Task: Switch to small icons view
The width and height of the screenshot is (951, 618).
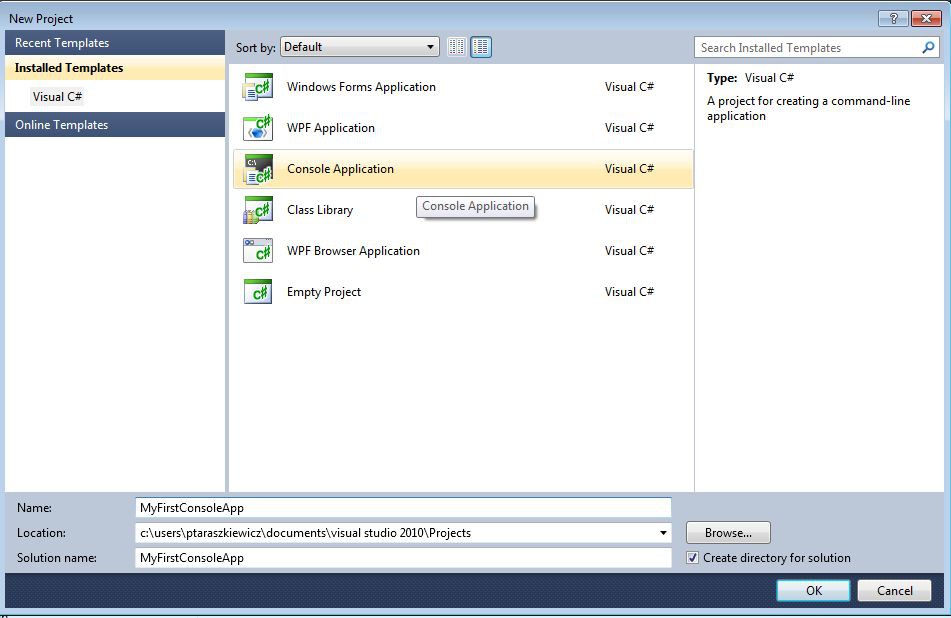Action: pos(457,47)
